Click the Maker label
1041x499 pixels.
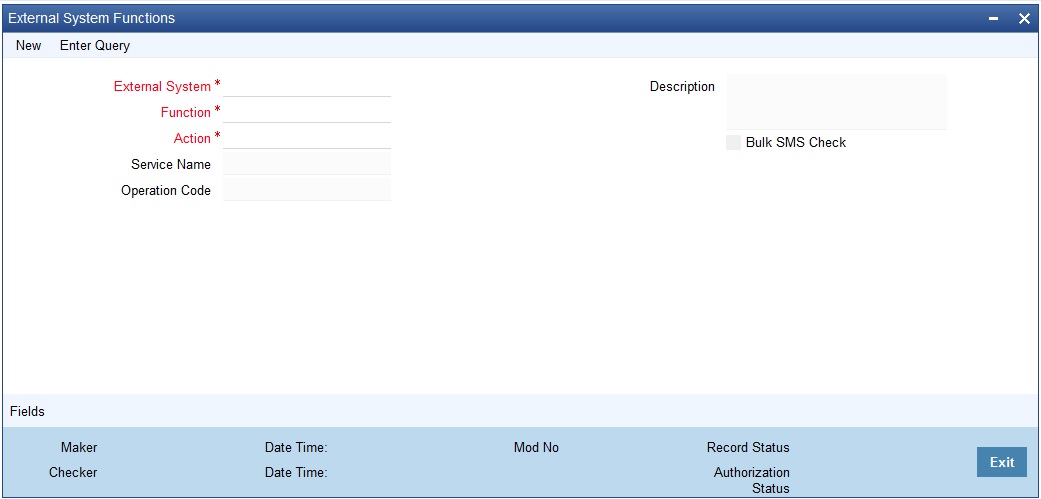pyautogui.click(x=79, y=447)
